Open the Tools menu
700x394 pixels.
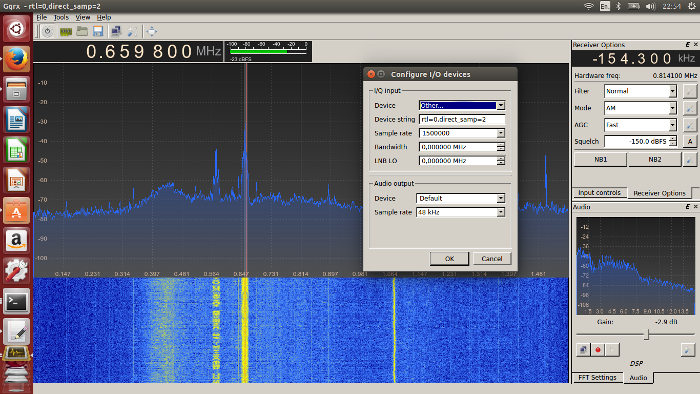(61, 17)
